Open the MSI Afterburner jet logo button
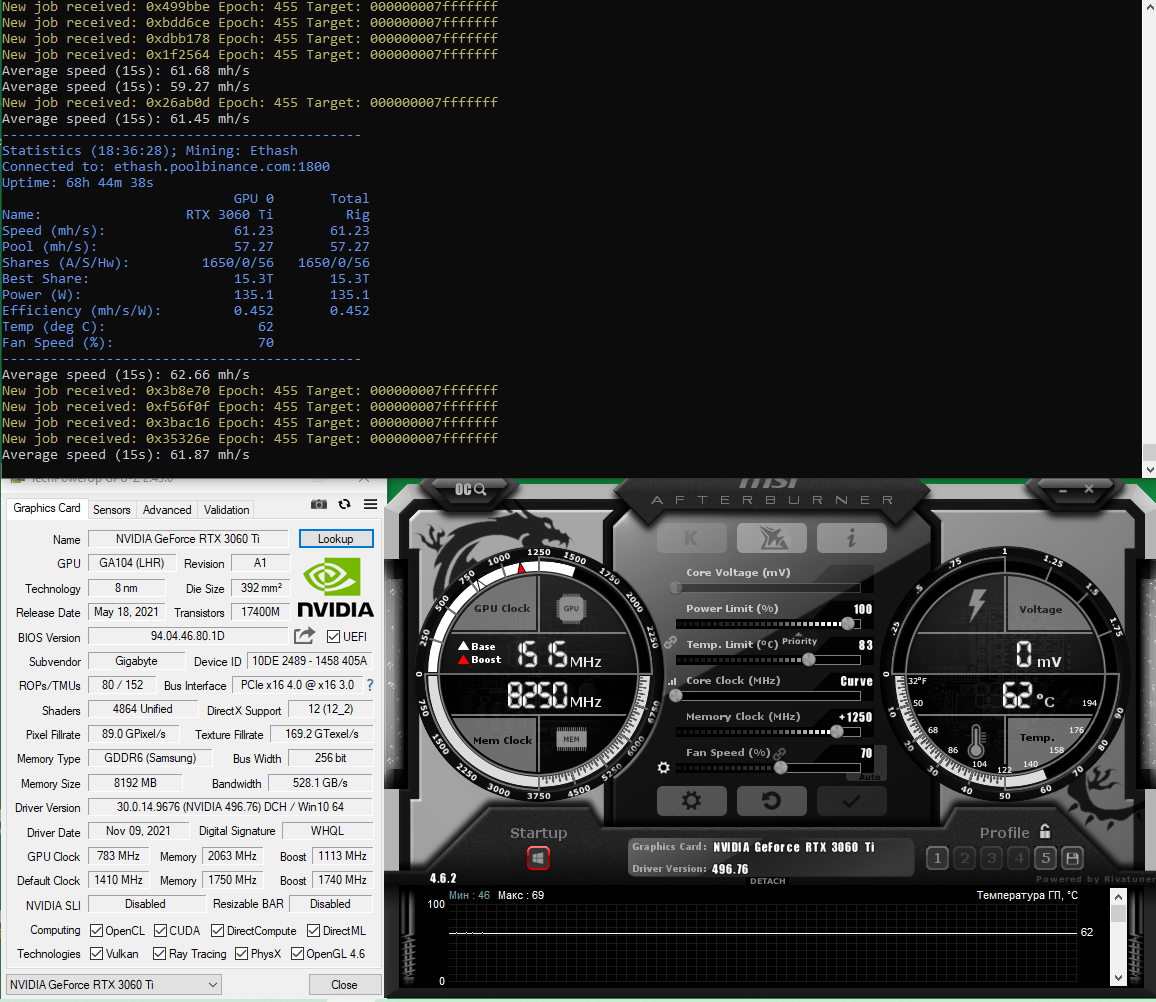Viewport: 1156px width, 1002px height. [772, 538]
